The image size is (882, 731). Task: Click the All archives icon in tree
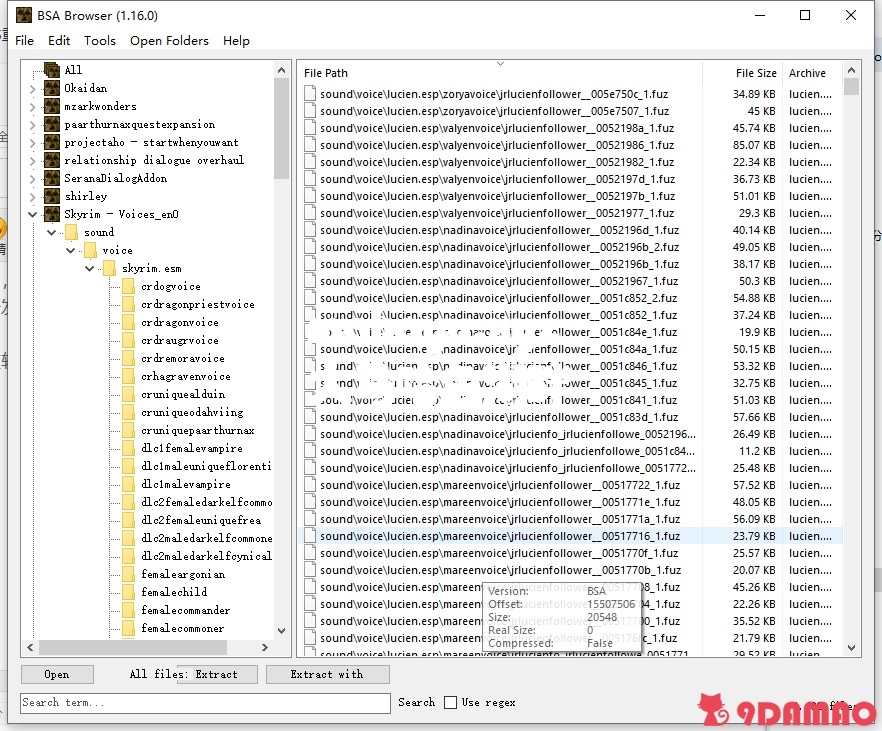[52, 70]
